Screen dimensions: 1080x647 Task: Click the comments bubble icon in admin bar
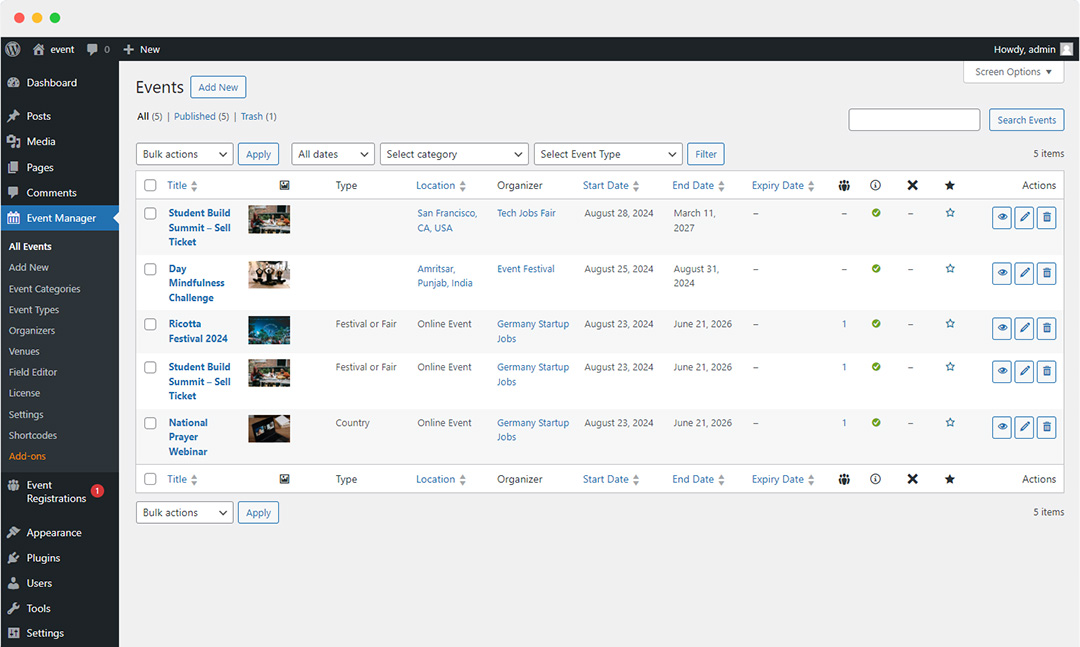tap(93, 49)
